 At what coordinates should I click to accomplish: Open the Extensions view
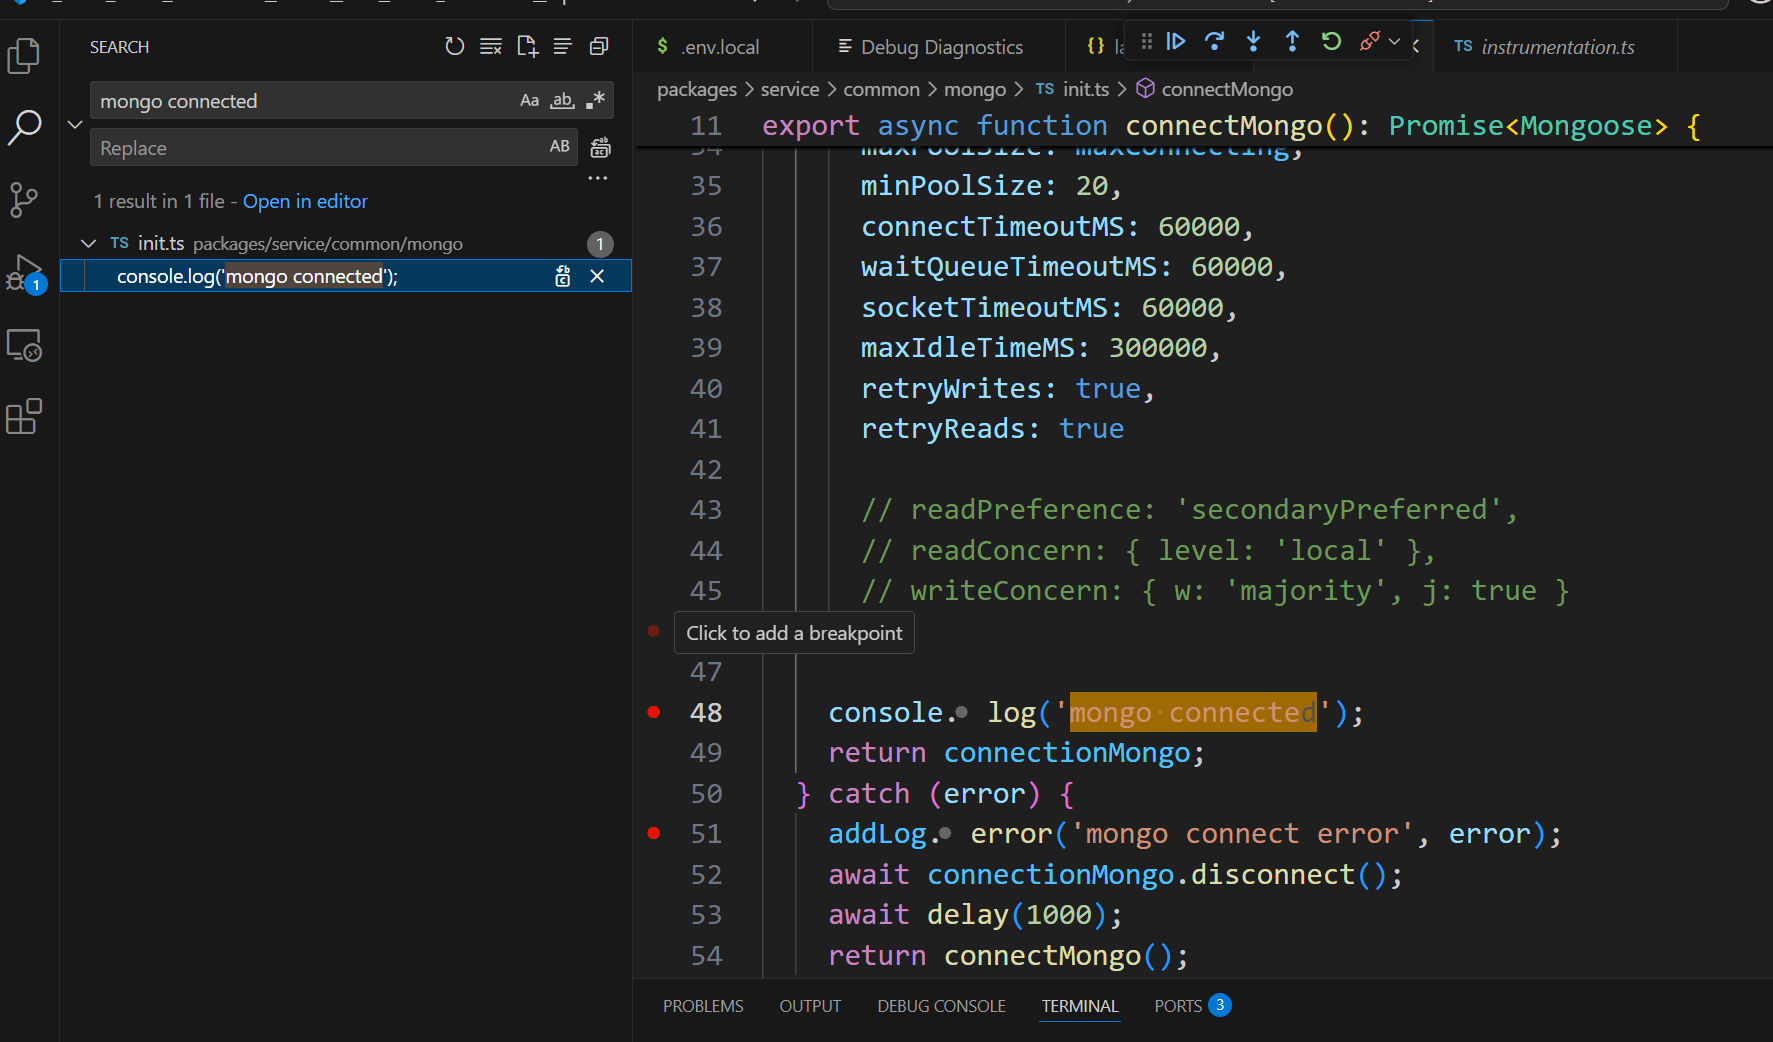click(24, 417)
